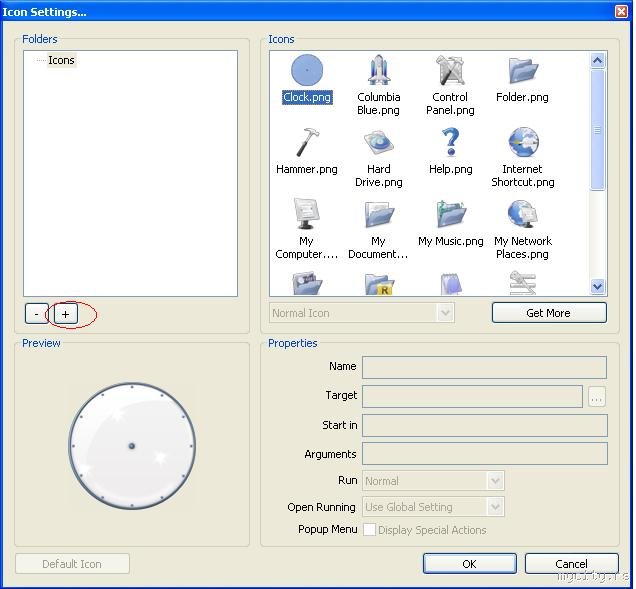Click the plus button to add folder
This screenshot has width=636, height=589.
(x=66, y=314)
